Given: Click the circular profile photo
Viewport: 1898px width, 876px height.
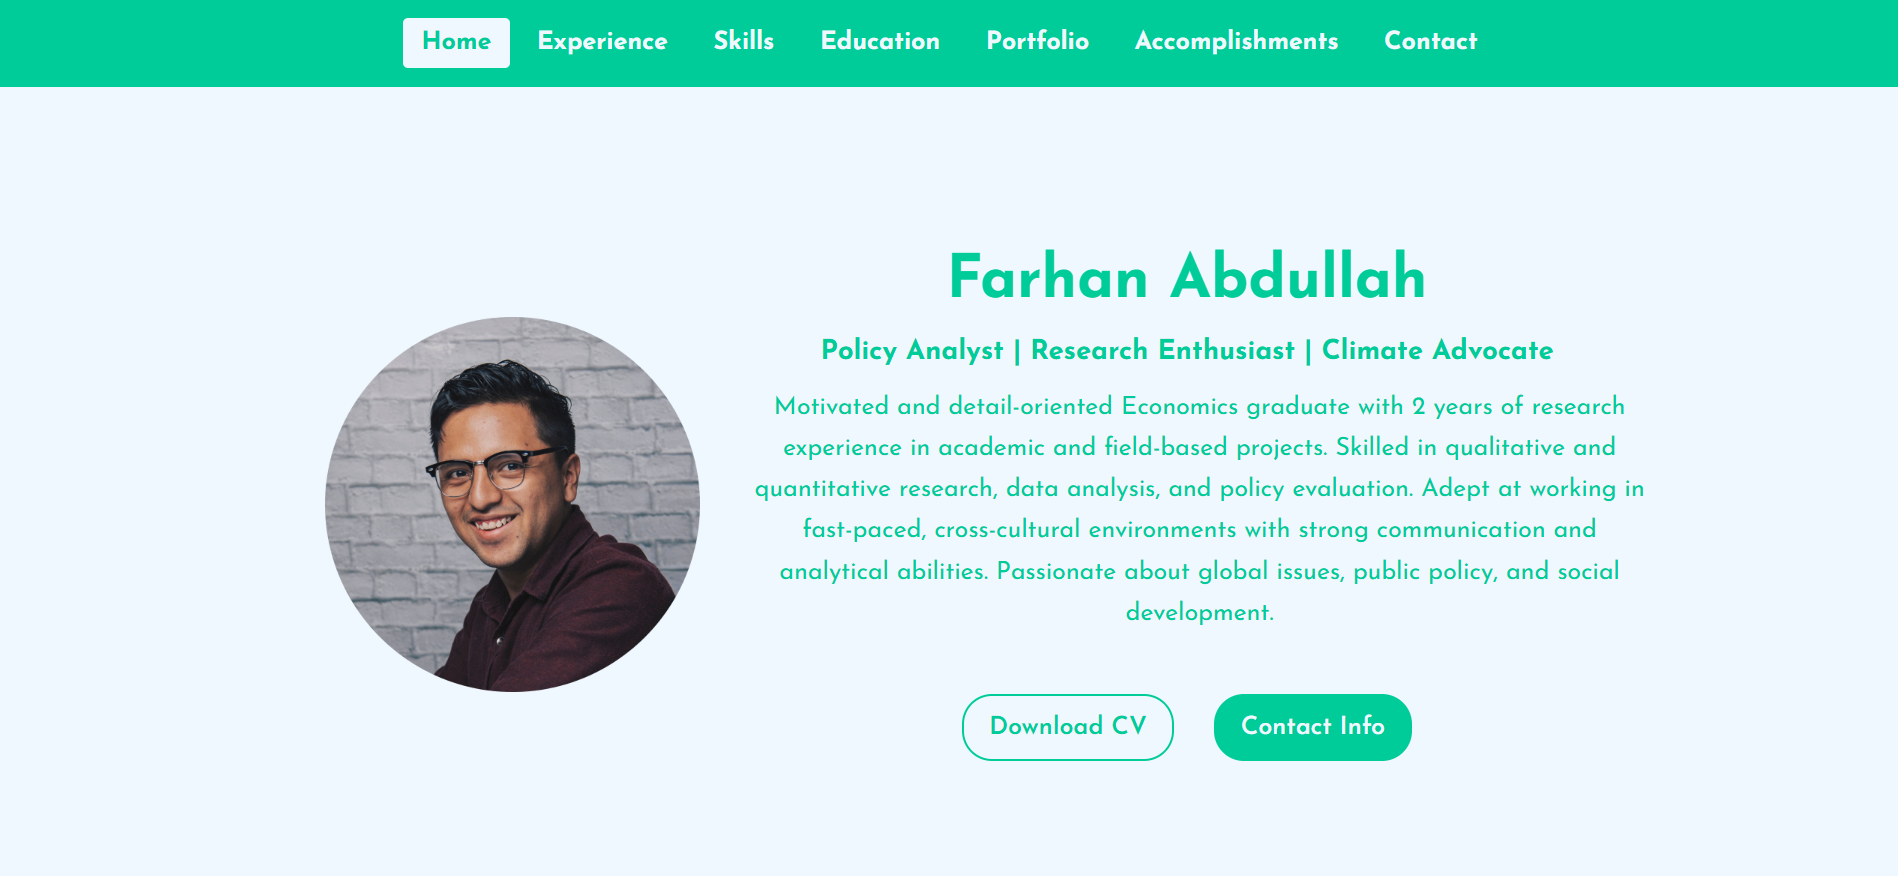Looking at the screenshot, I should pos(512,504).
